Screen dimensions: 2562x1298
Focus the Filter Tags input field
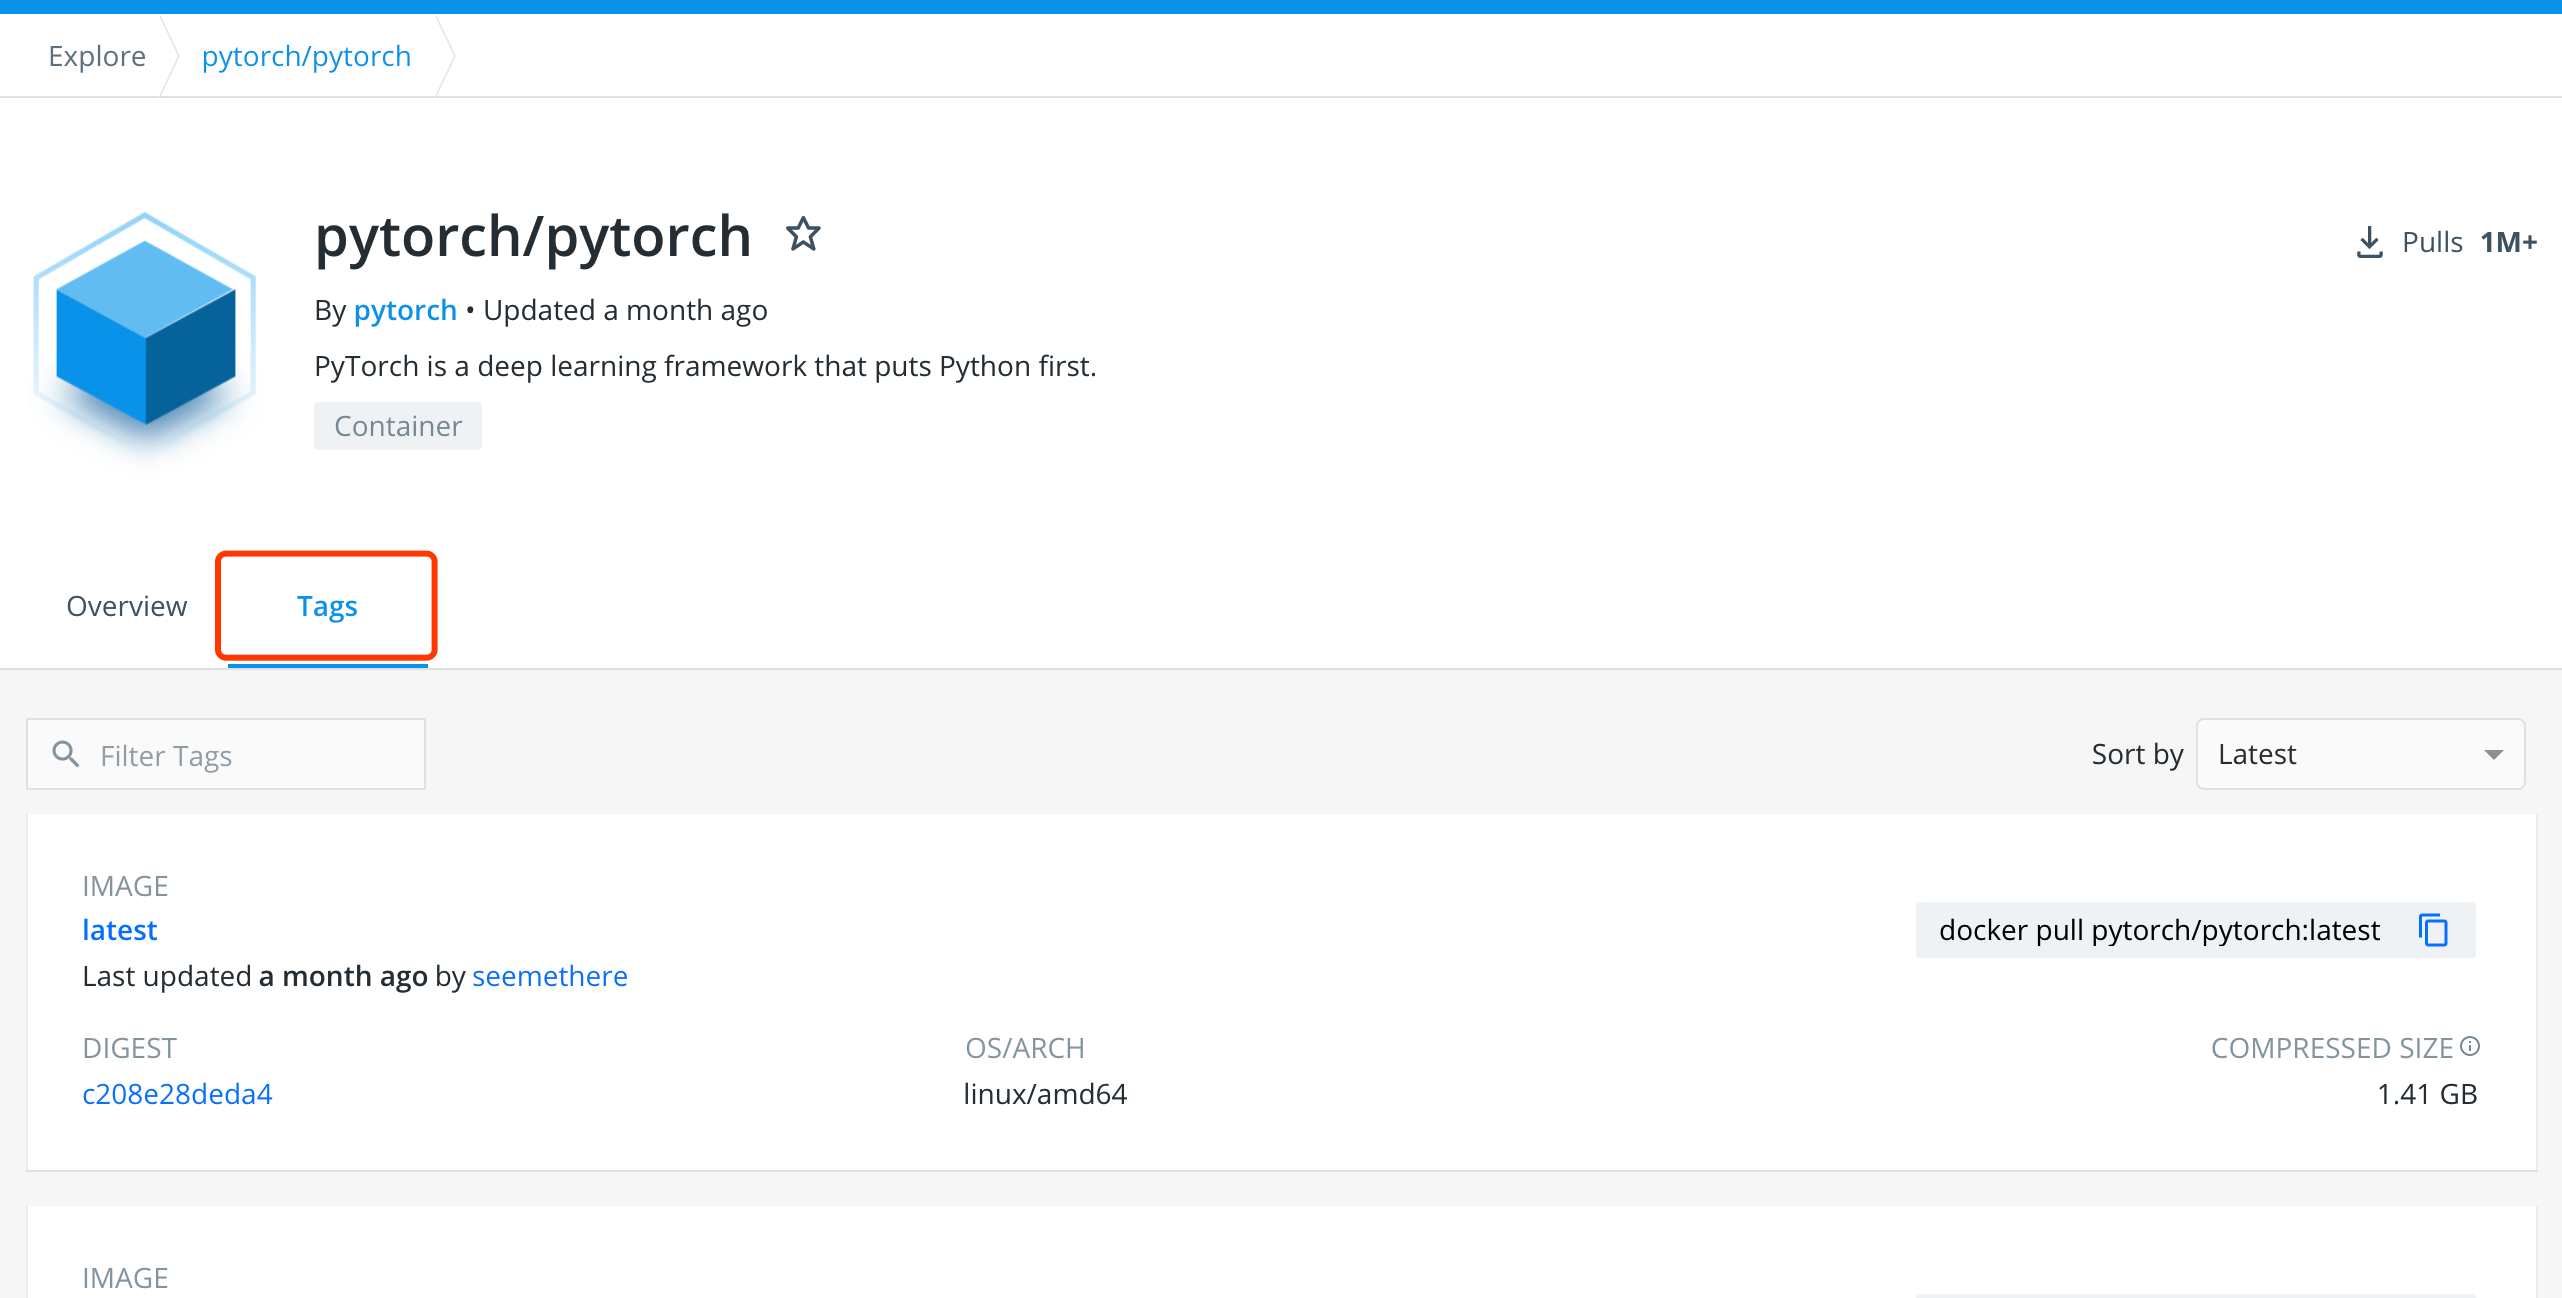point(250,755)
